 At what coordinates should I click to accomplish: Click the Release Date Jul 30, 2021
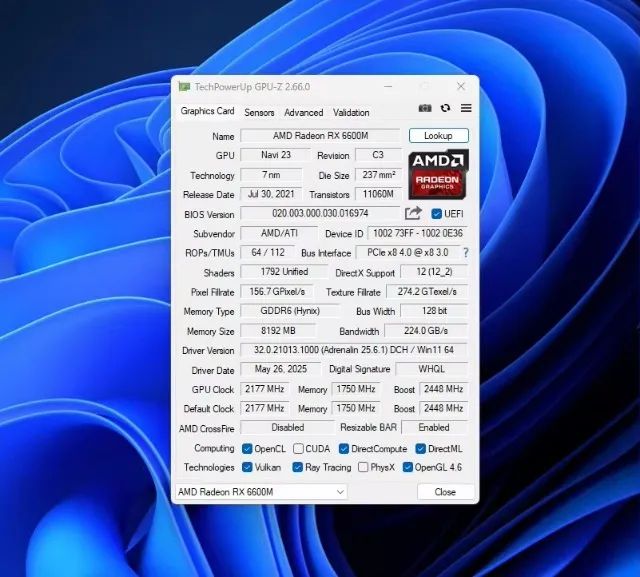(271, 194)
